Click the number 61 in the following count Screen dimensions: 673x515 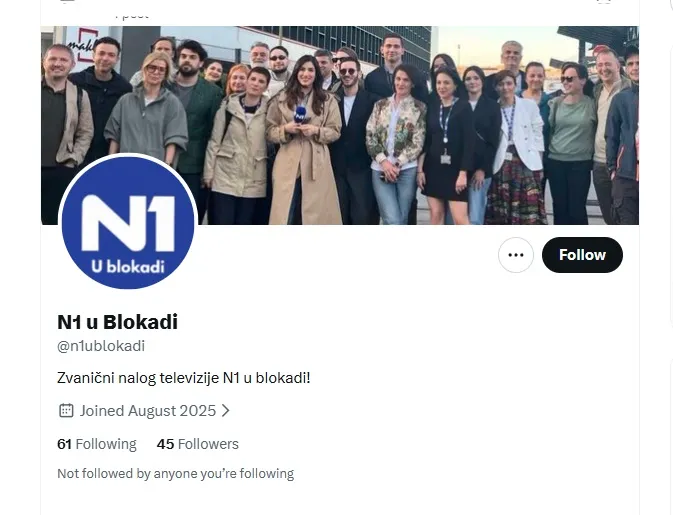click(x=65, y=444)
